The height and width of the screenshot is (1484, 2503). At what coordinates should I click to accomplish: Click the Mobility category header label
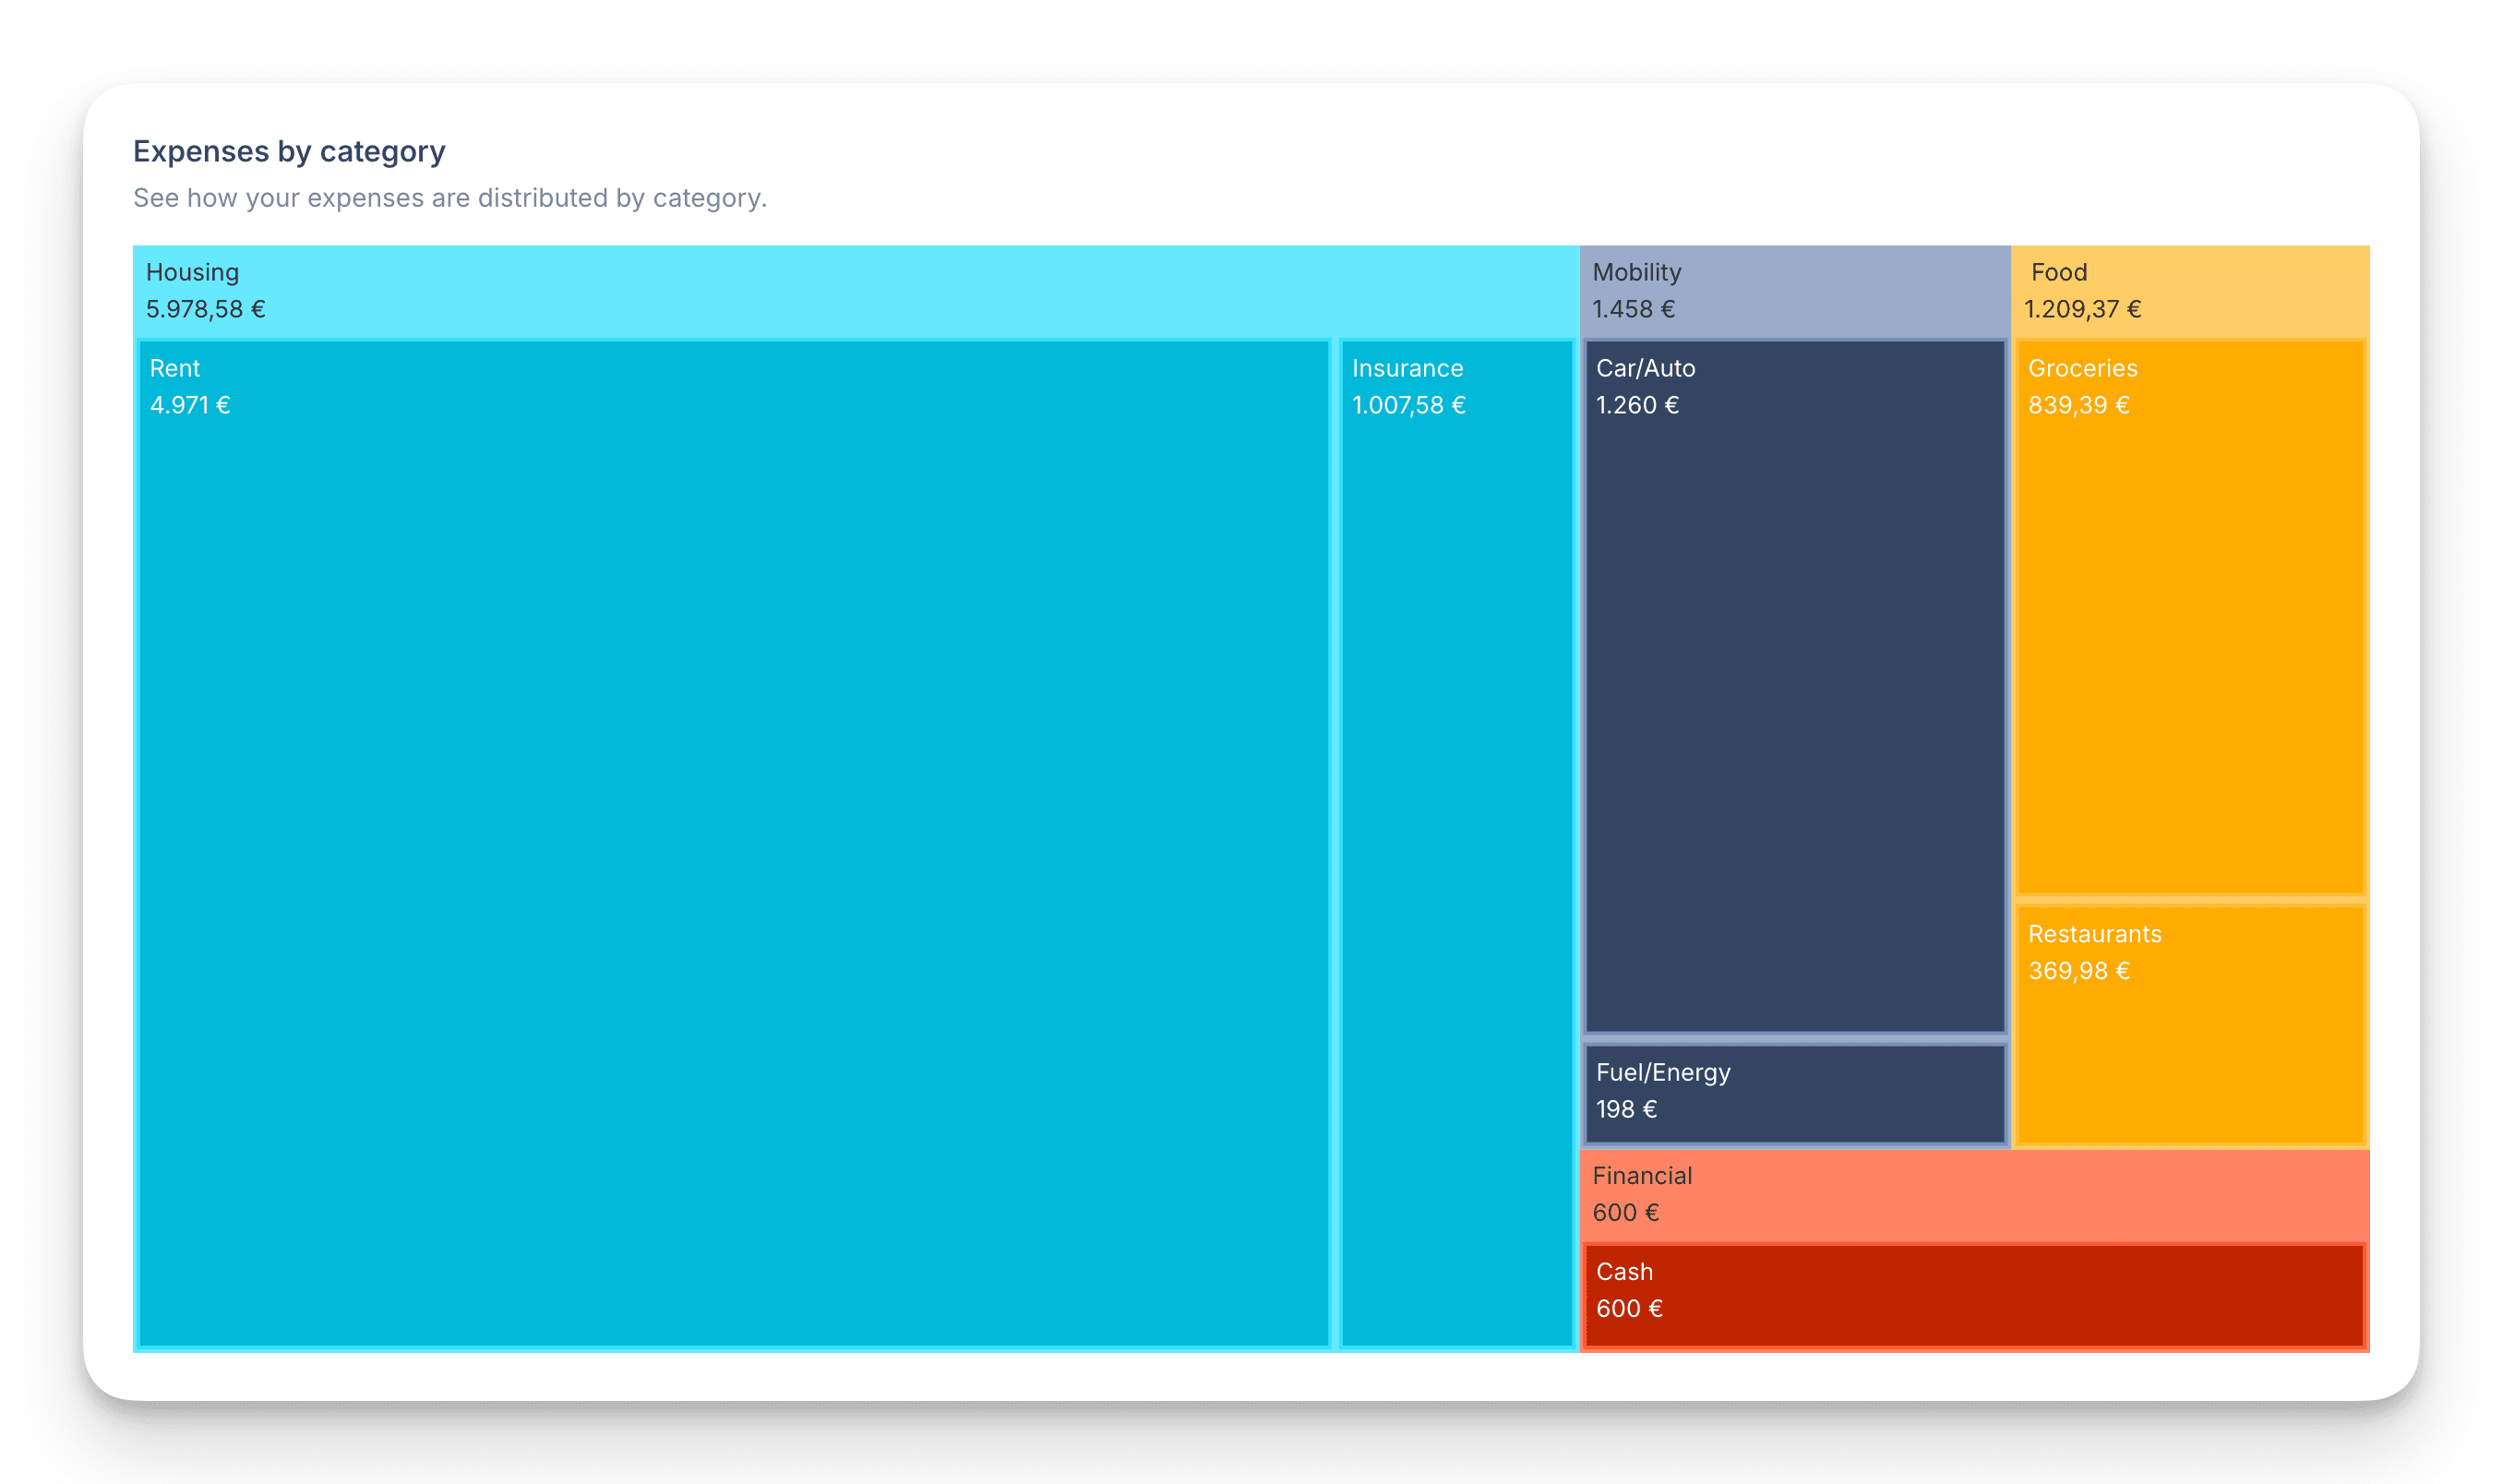(x=1636, y=272)
